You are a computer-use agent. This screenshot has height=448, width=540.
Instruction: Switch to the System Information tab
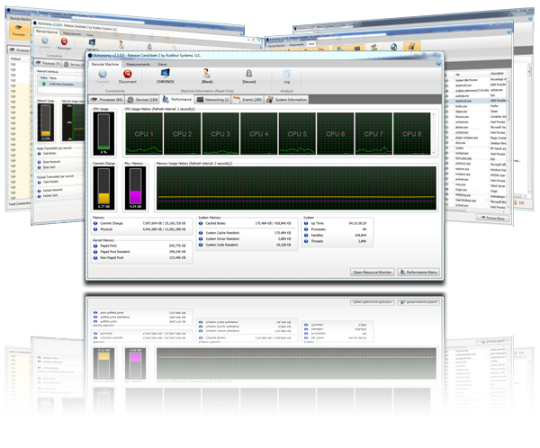coord(287,100)
